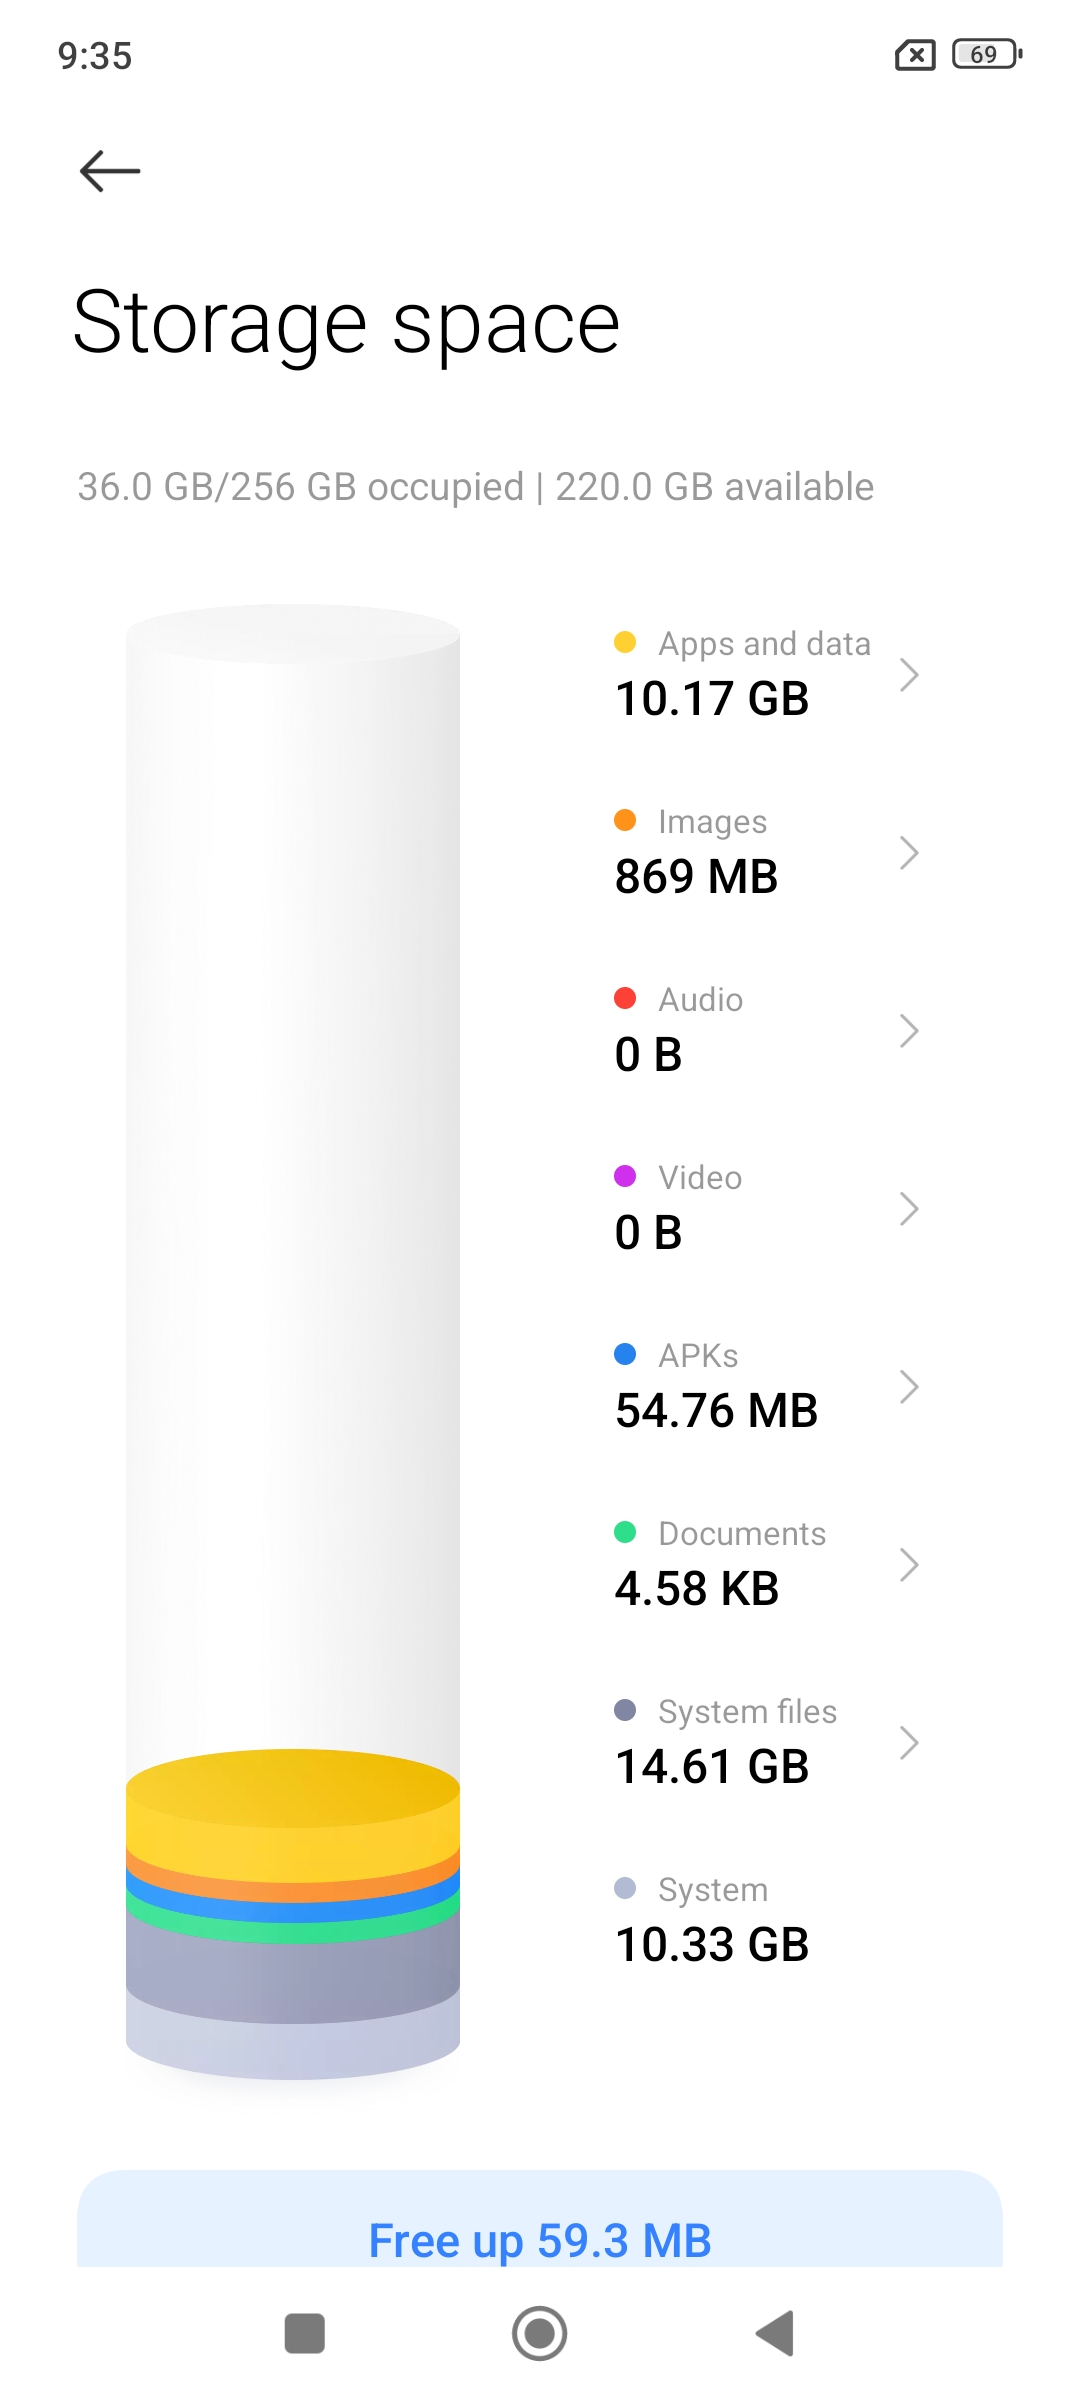Tap the Free up 59.3 MB button
1080x2400 pixels.
point(540,2238)
